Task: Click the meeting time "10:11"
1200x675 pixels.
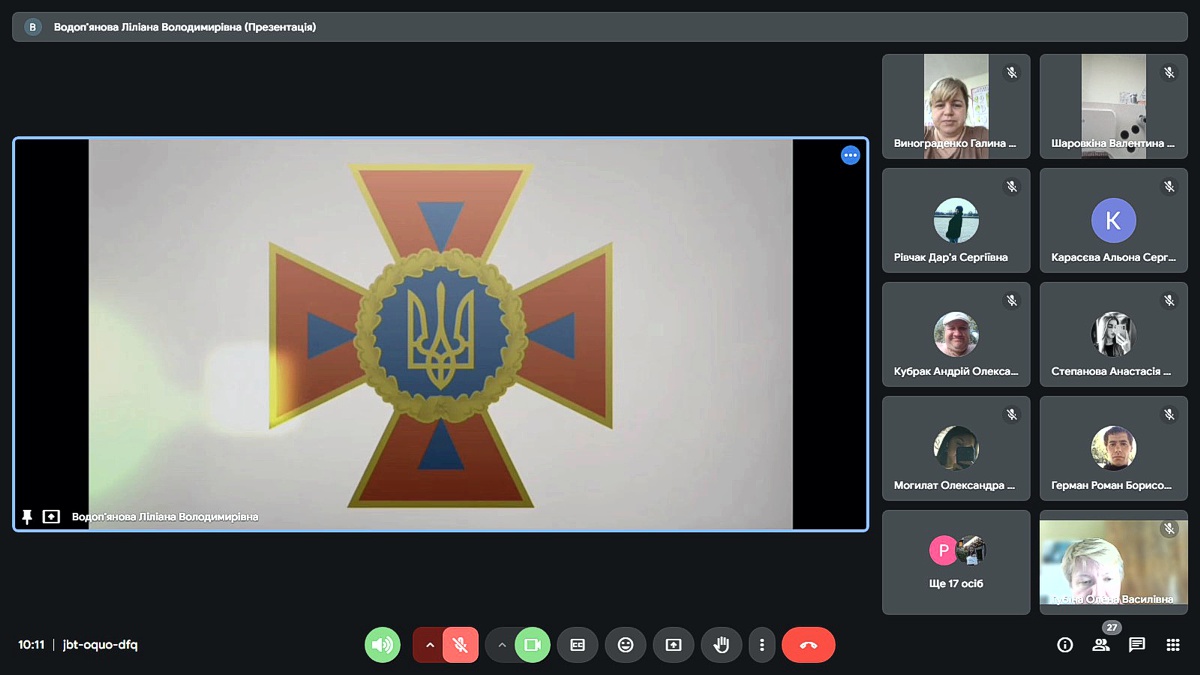Action: 31,645
